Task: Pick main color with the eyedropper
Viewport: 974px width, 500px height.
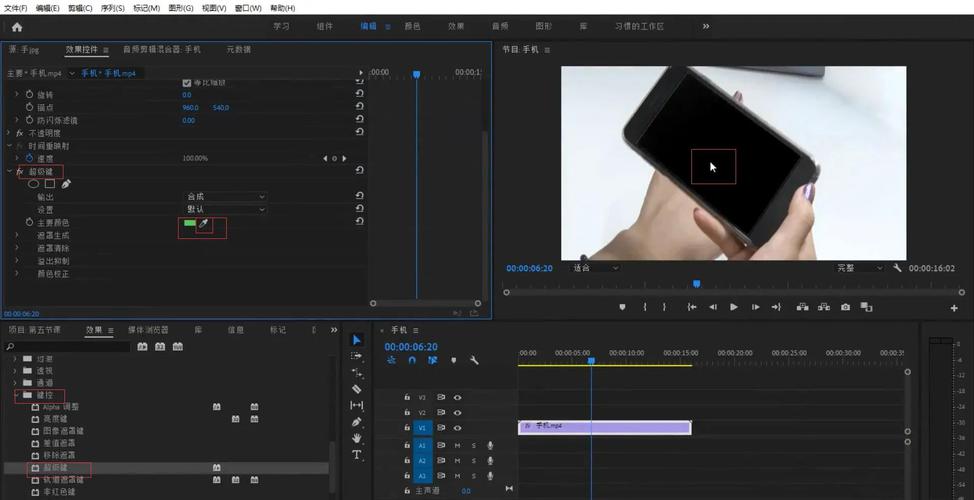Action: coord(203,223)
